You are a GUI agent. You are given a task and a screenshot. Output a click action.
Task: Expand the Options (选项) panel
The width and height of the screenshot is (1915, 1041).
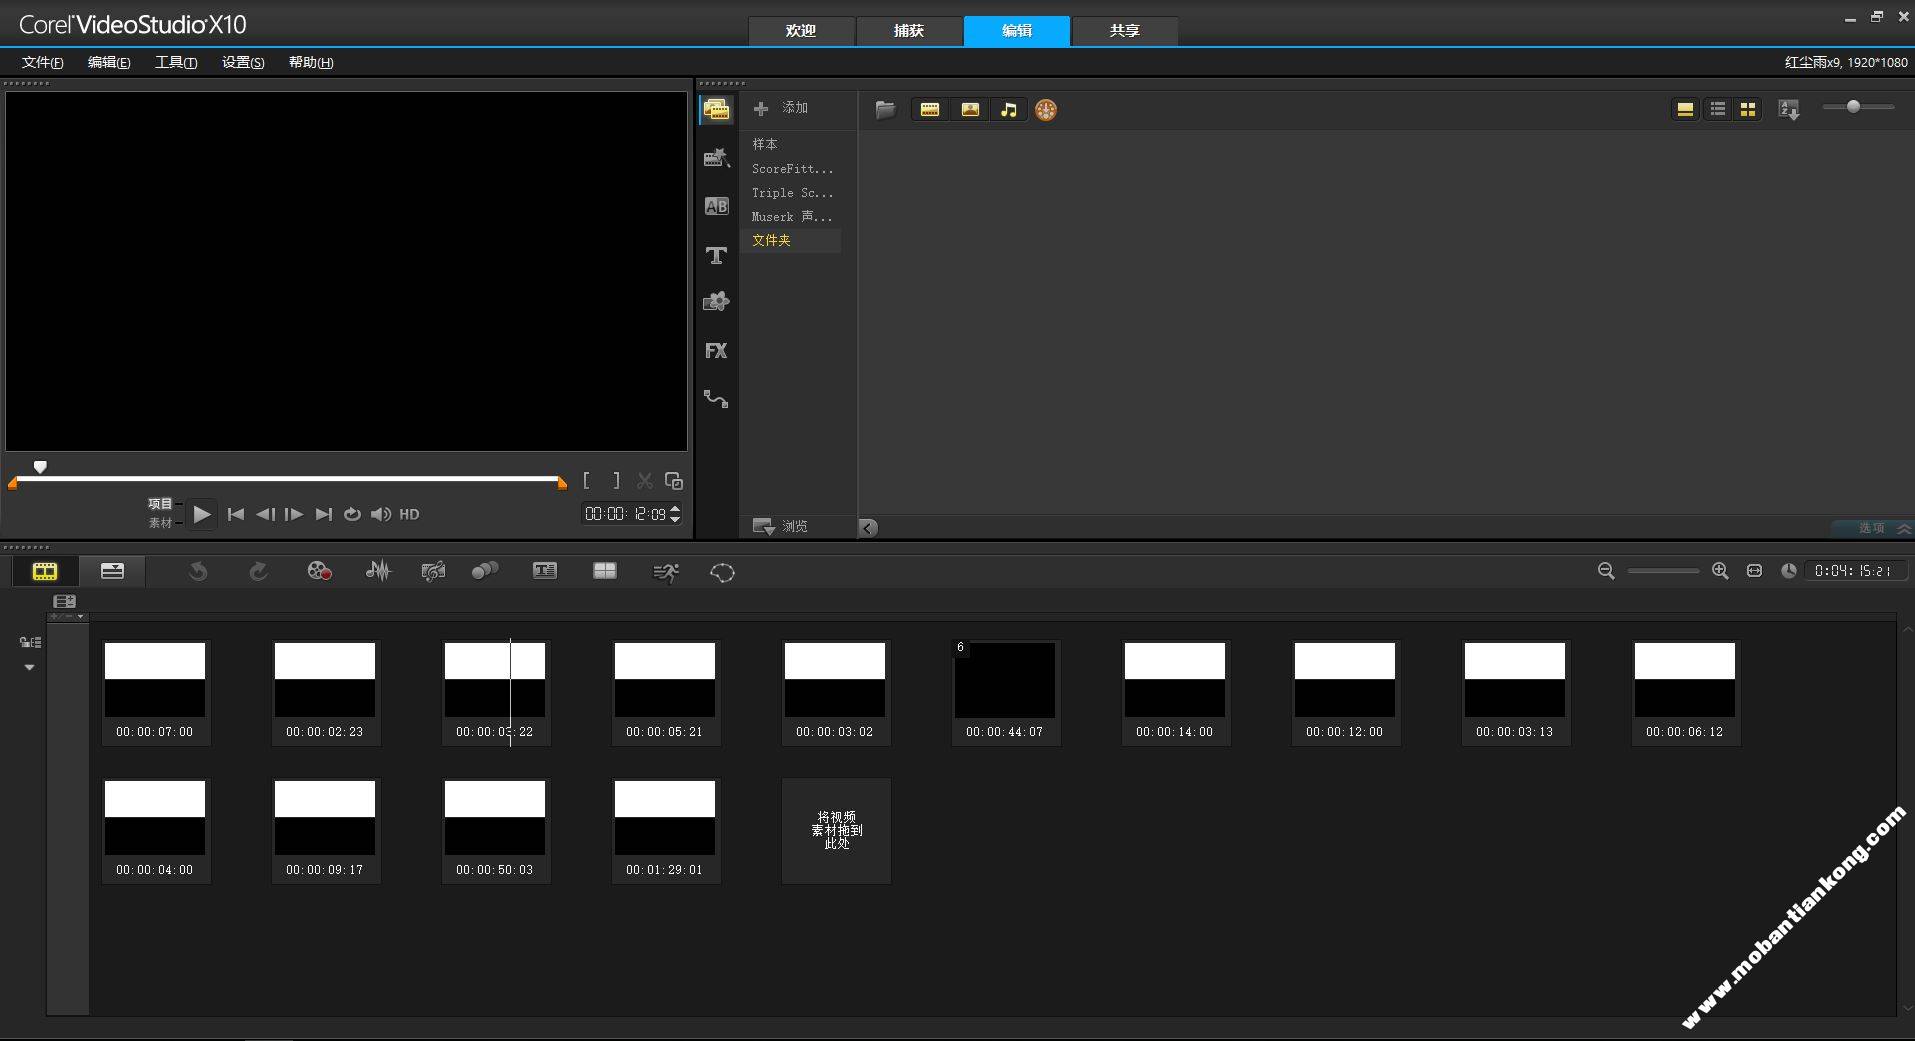pos(1875,528)
